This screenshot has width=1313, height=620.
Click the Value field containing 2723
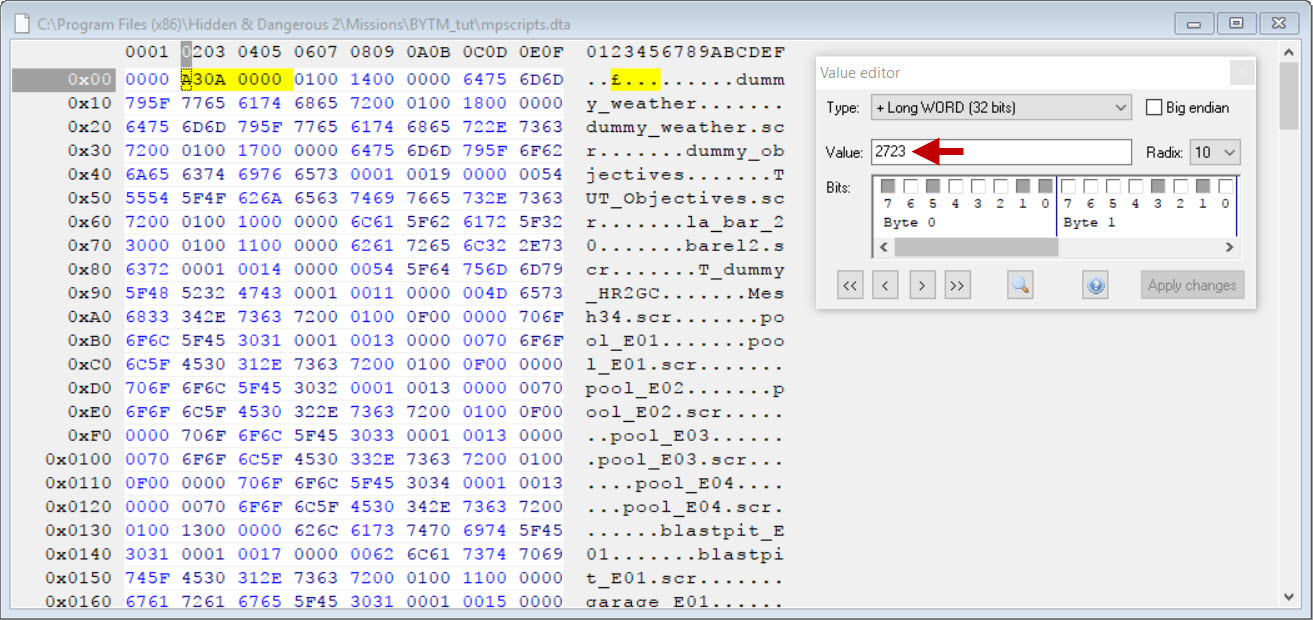coord(1000,152)
